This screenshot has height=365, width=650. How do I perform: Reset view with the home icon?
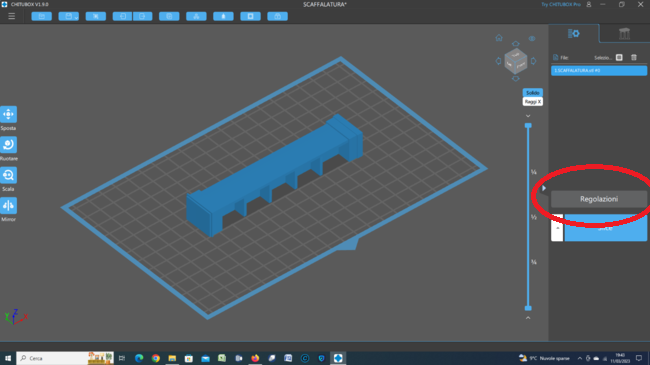pyautogui.click(x=499, y=38)
